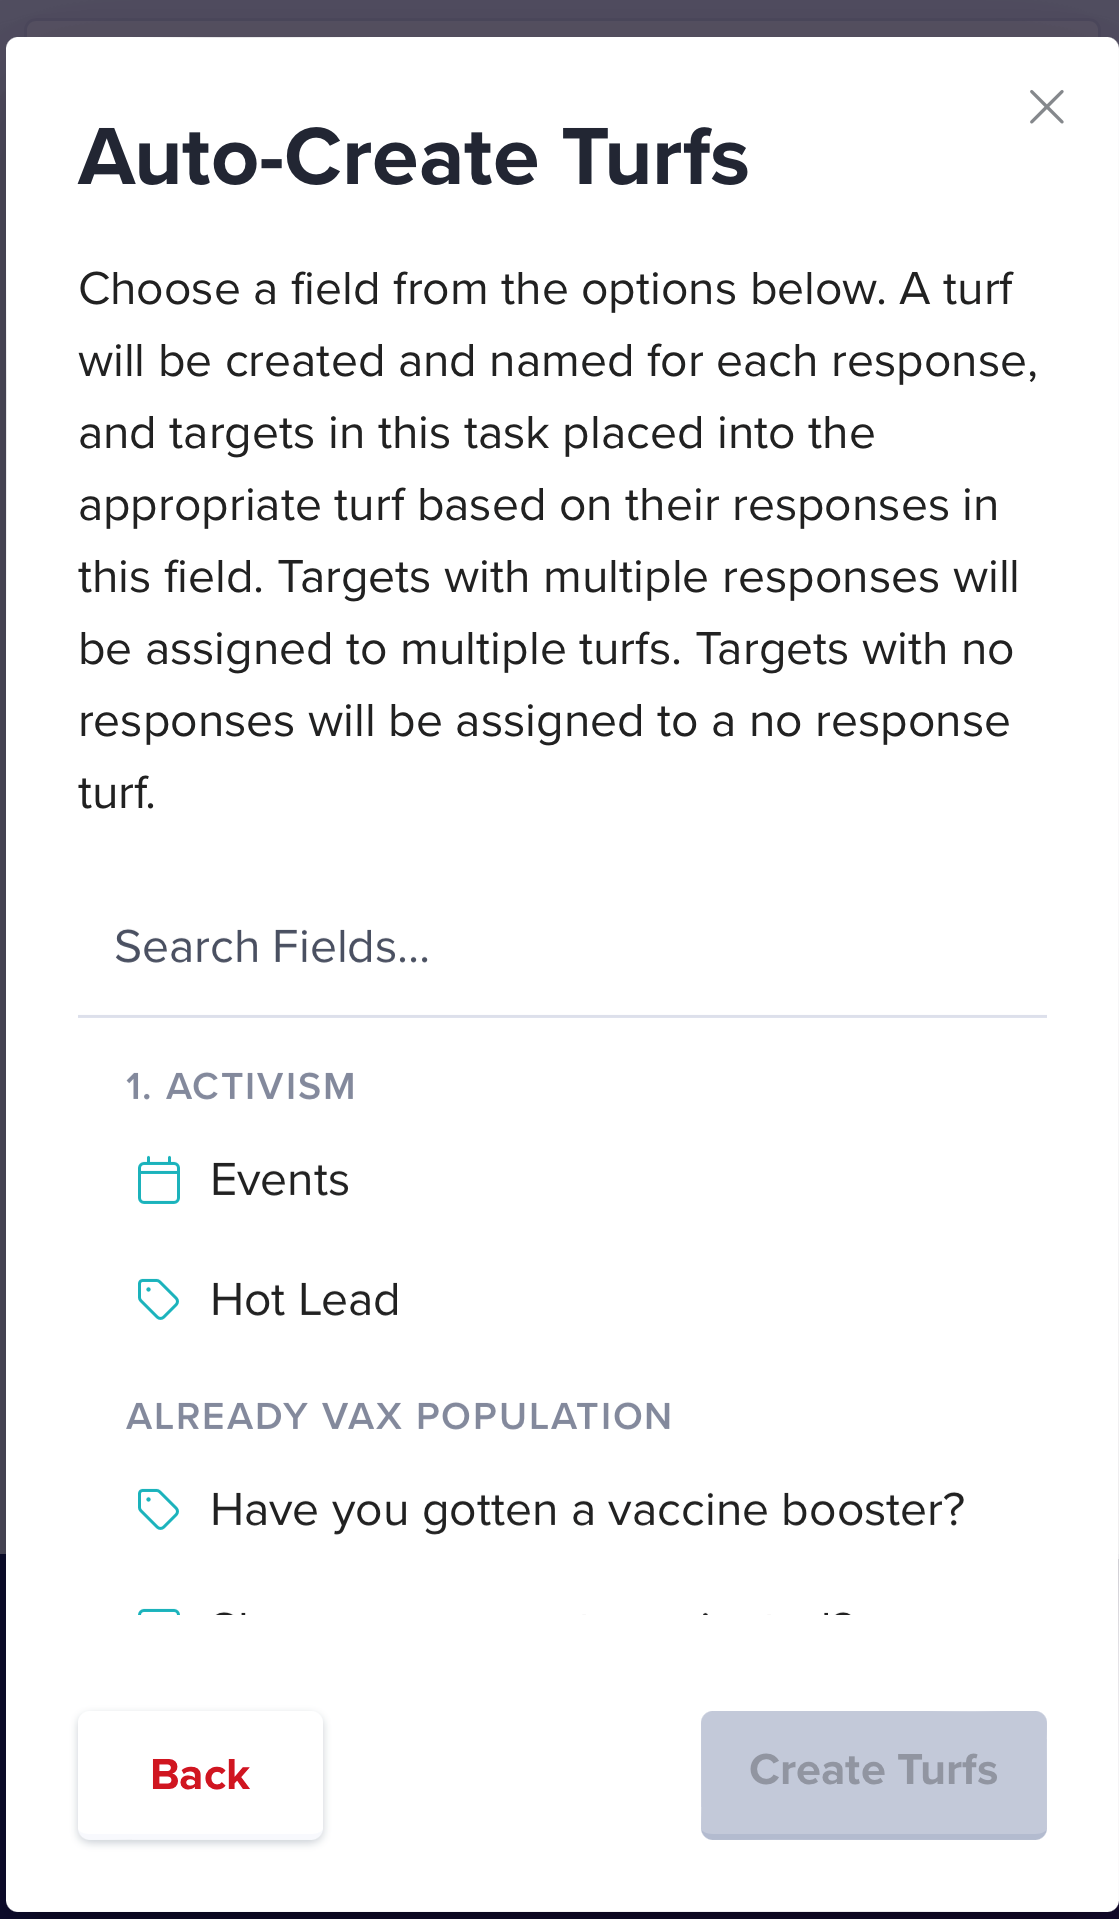The image size is (1119, 1919).
Task: Select 'Have you gotten a vaccine booster?'
Action: [x=588, y=1510]
